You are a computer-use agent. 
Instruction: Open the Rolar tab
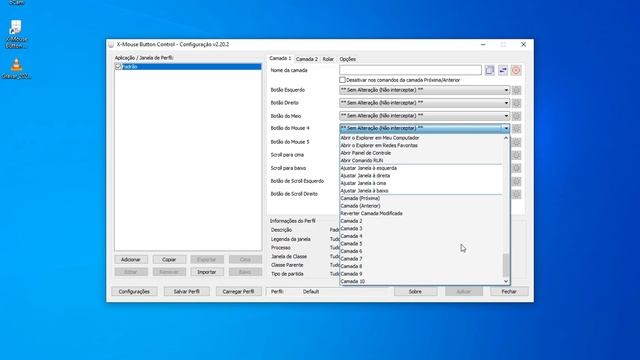click(x=328, y=59)
